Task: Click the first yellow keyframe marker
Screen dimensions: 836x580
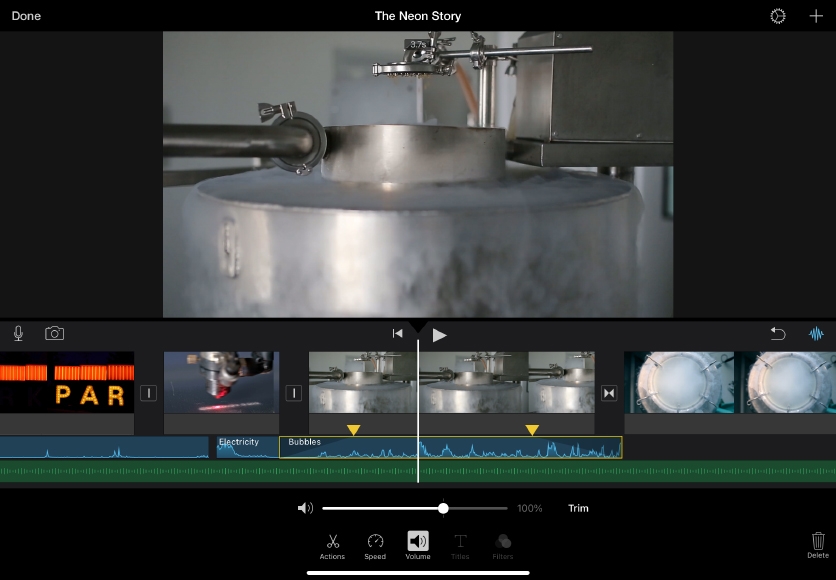Action: coord(353,430)
